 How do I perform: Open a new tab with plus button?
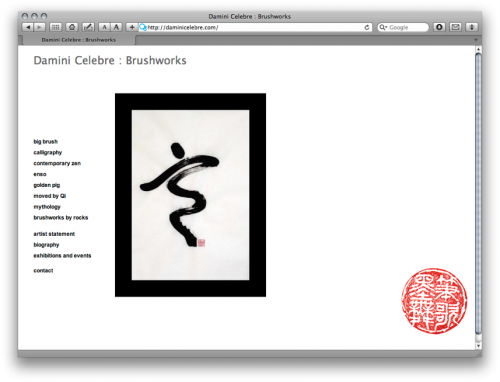pyautogui.click(x=476, y=40)
